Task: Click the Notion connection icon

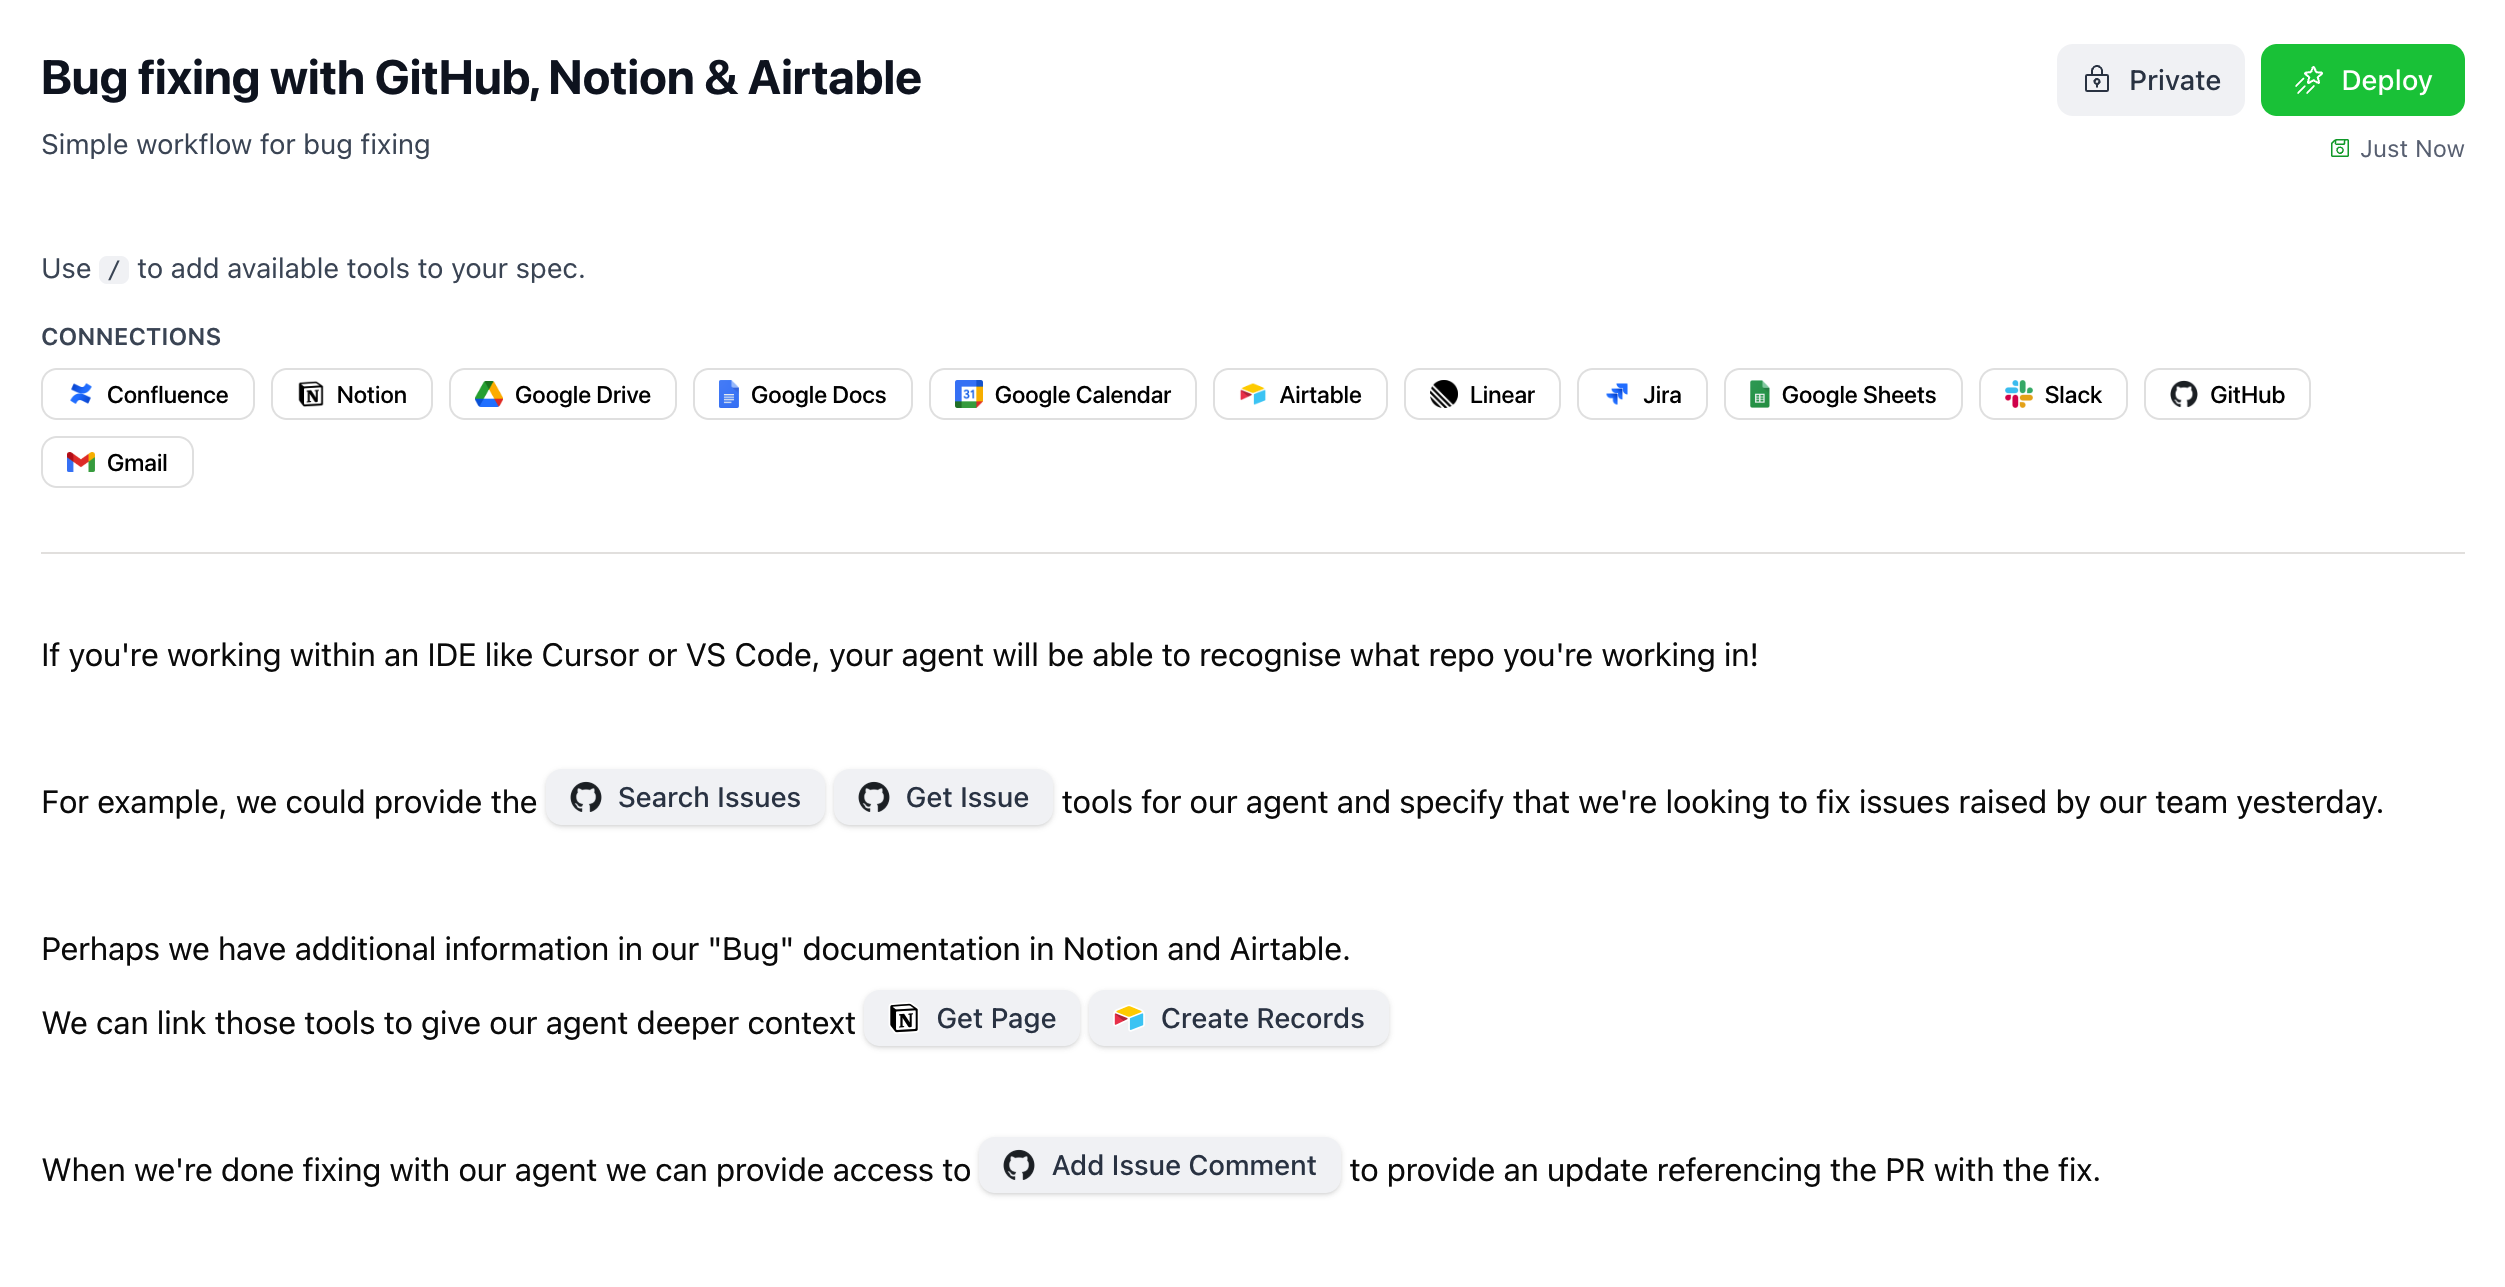Action: (311, 395)
